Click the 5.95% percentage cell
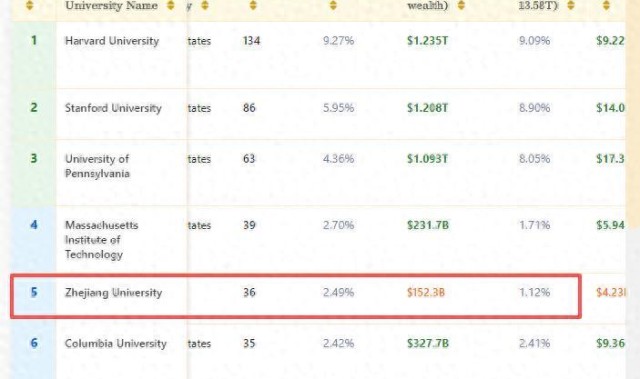The height and width of the screenshot is (379, 640). 338,108
